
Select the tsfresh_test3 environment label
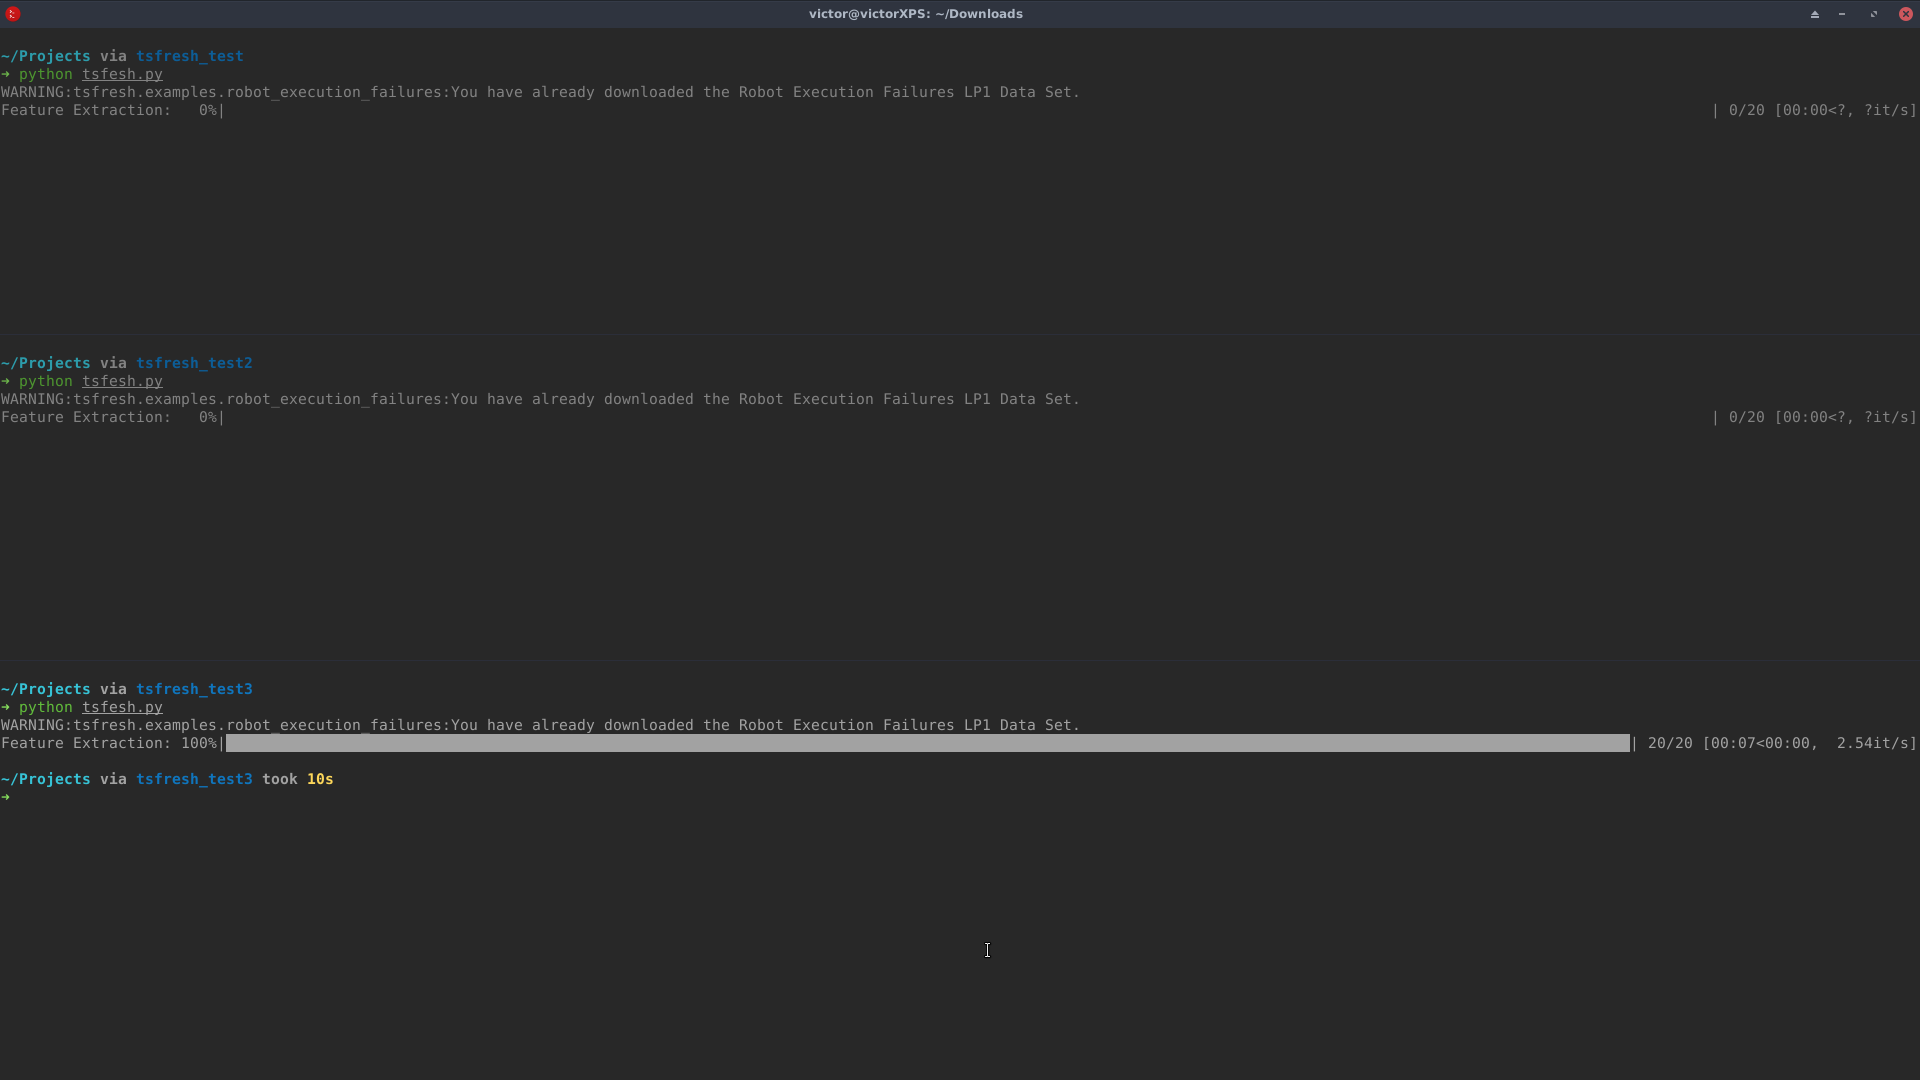click(x=195, y=688)
